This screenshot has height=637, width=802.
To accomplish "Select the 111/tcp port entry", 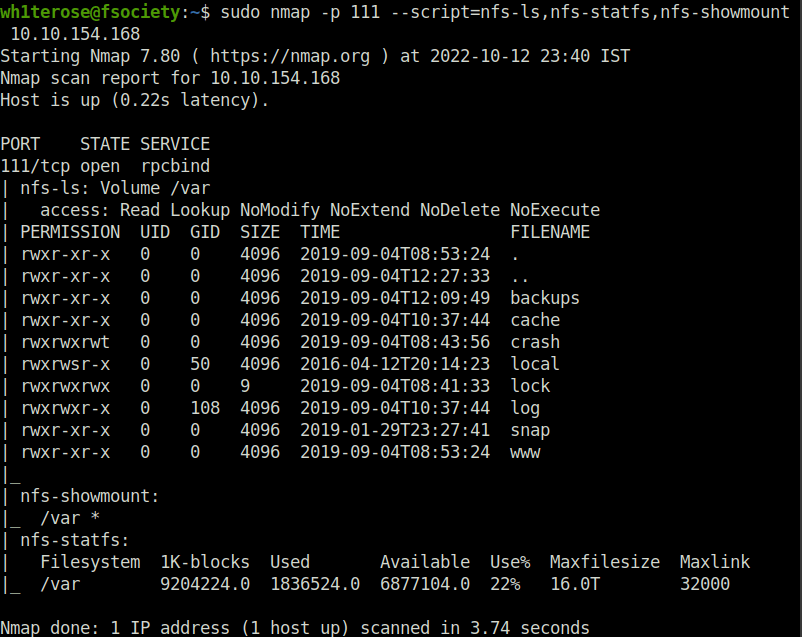I will tap(35, 166).
